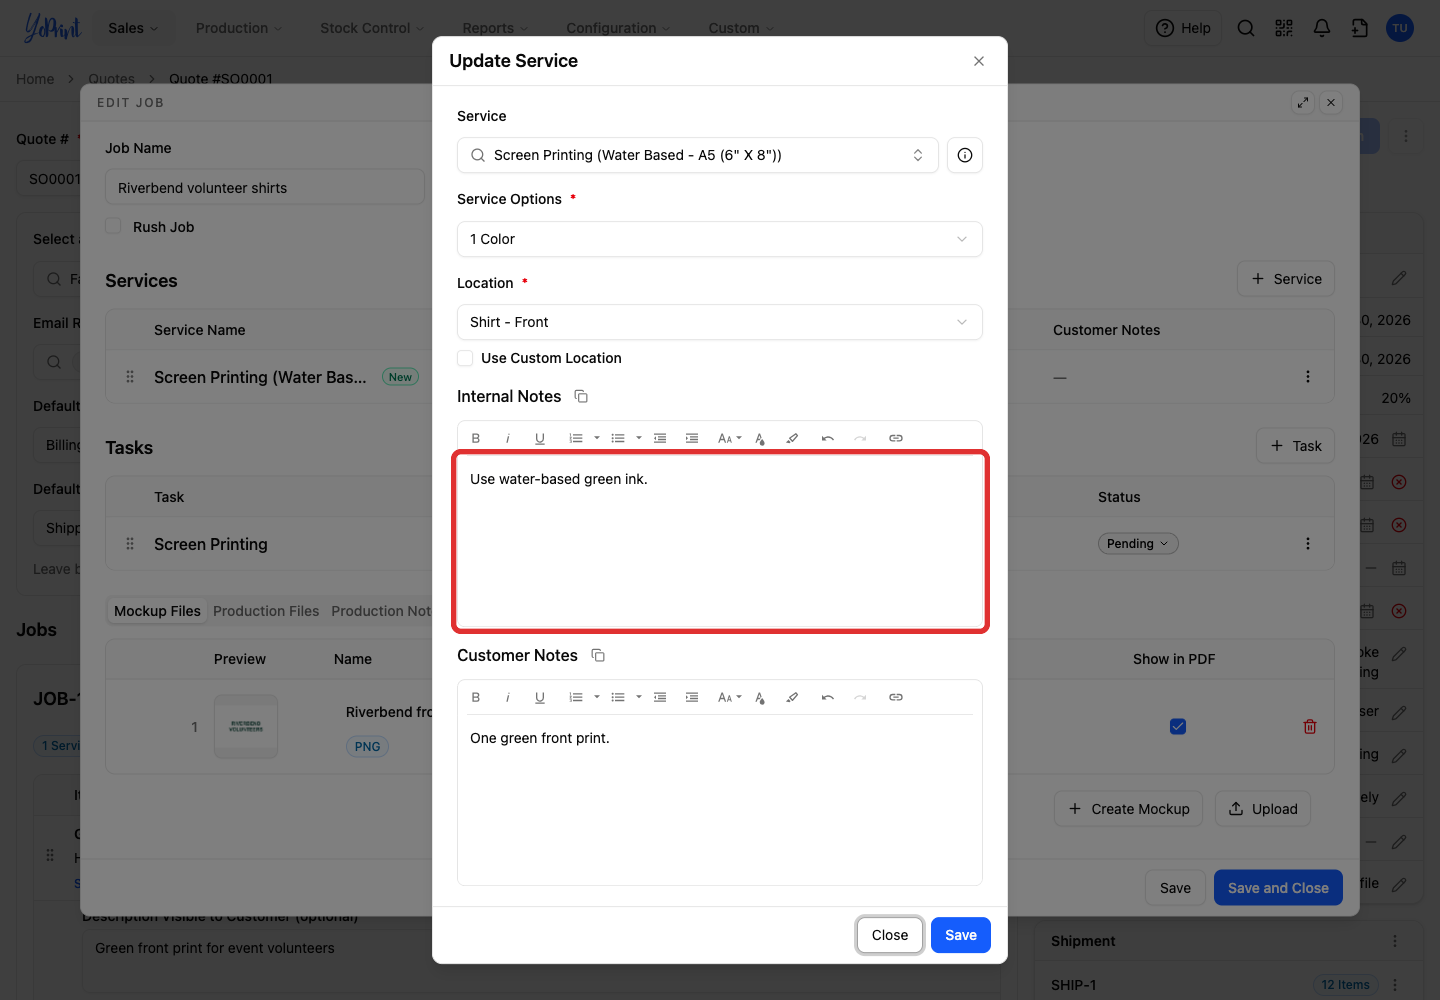The height and width of the screenshot is (1000, 1440).
Task: Click Job Name input field
Action: pyautogui.click(x=265, y=188)
